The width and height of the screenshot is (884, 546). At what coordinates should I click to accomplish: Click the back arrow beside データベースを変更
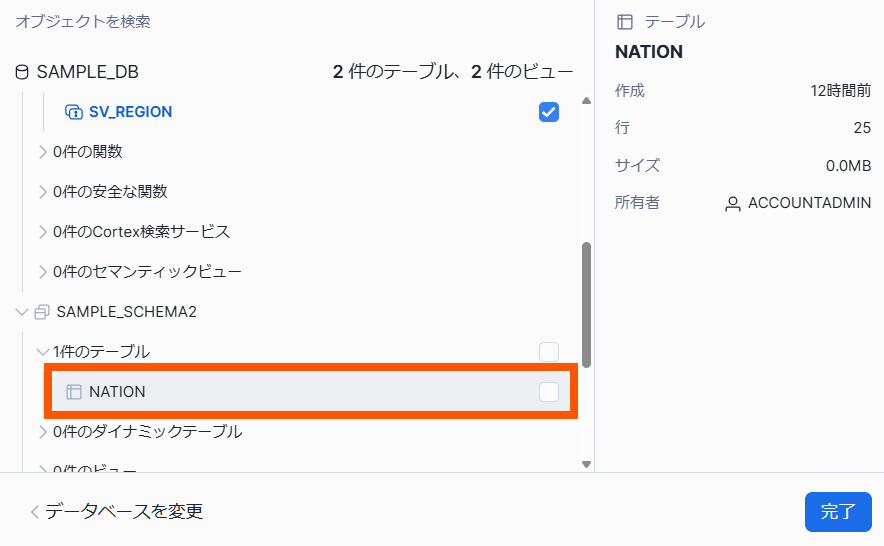coord(35,512)
